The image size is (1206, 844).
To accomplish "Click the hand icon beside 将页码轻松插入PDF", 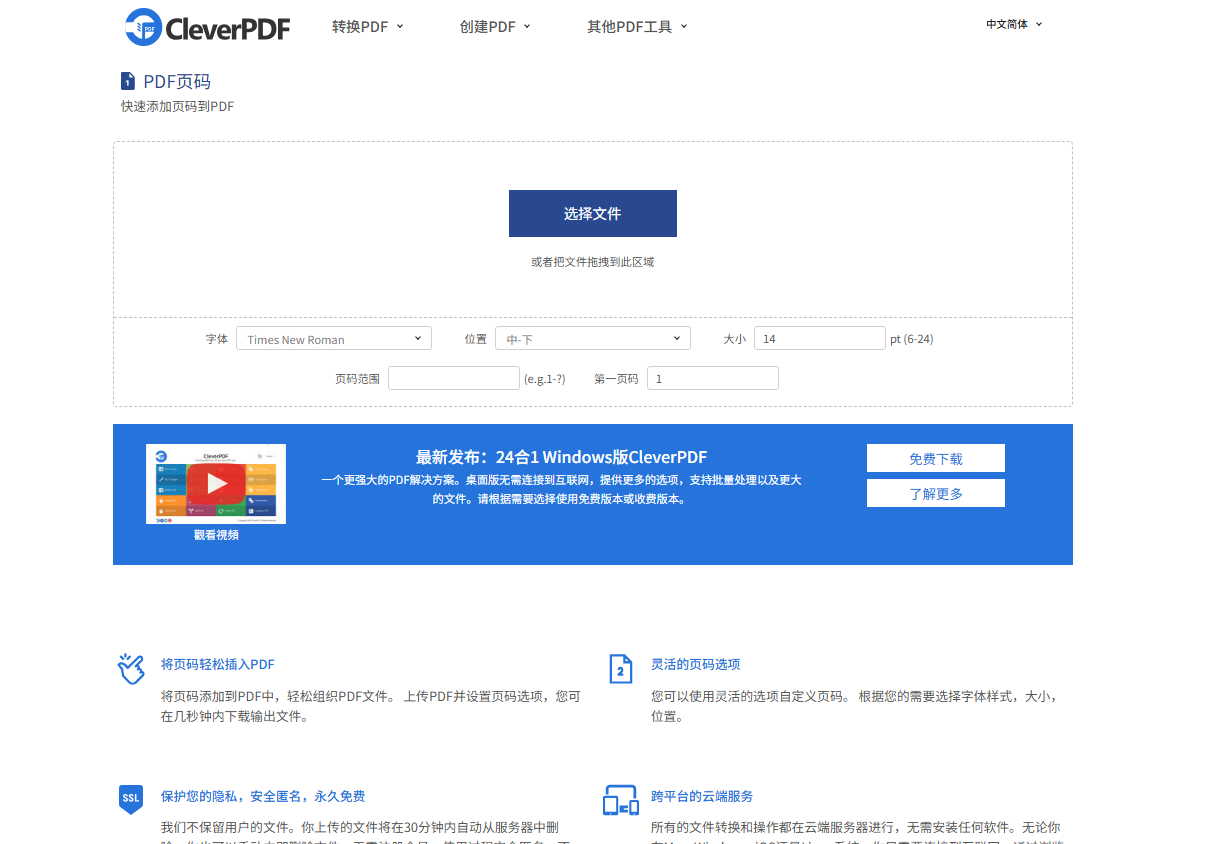I will 131,668.
